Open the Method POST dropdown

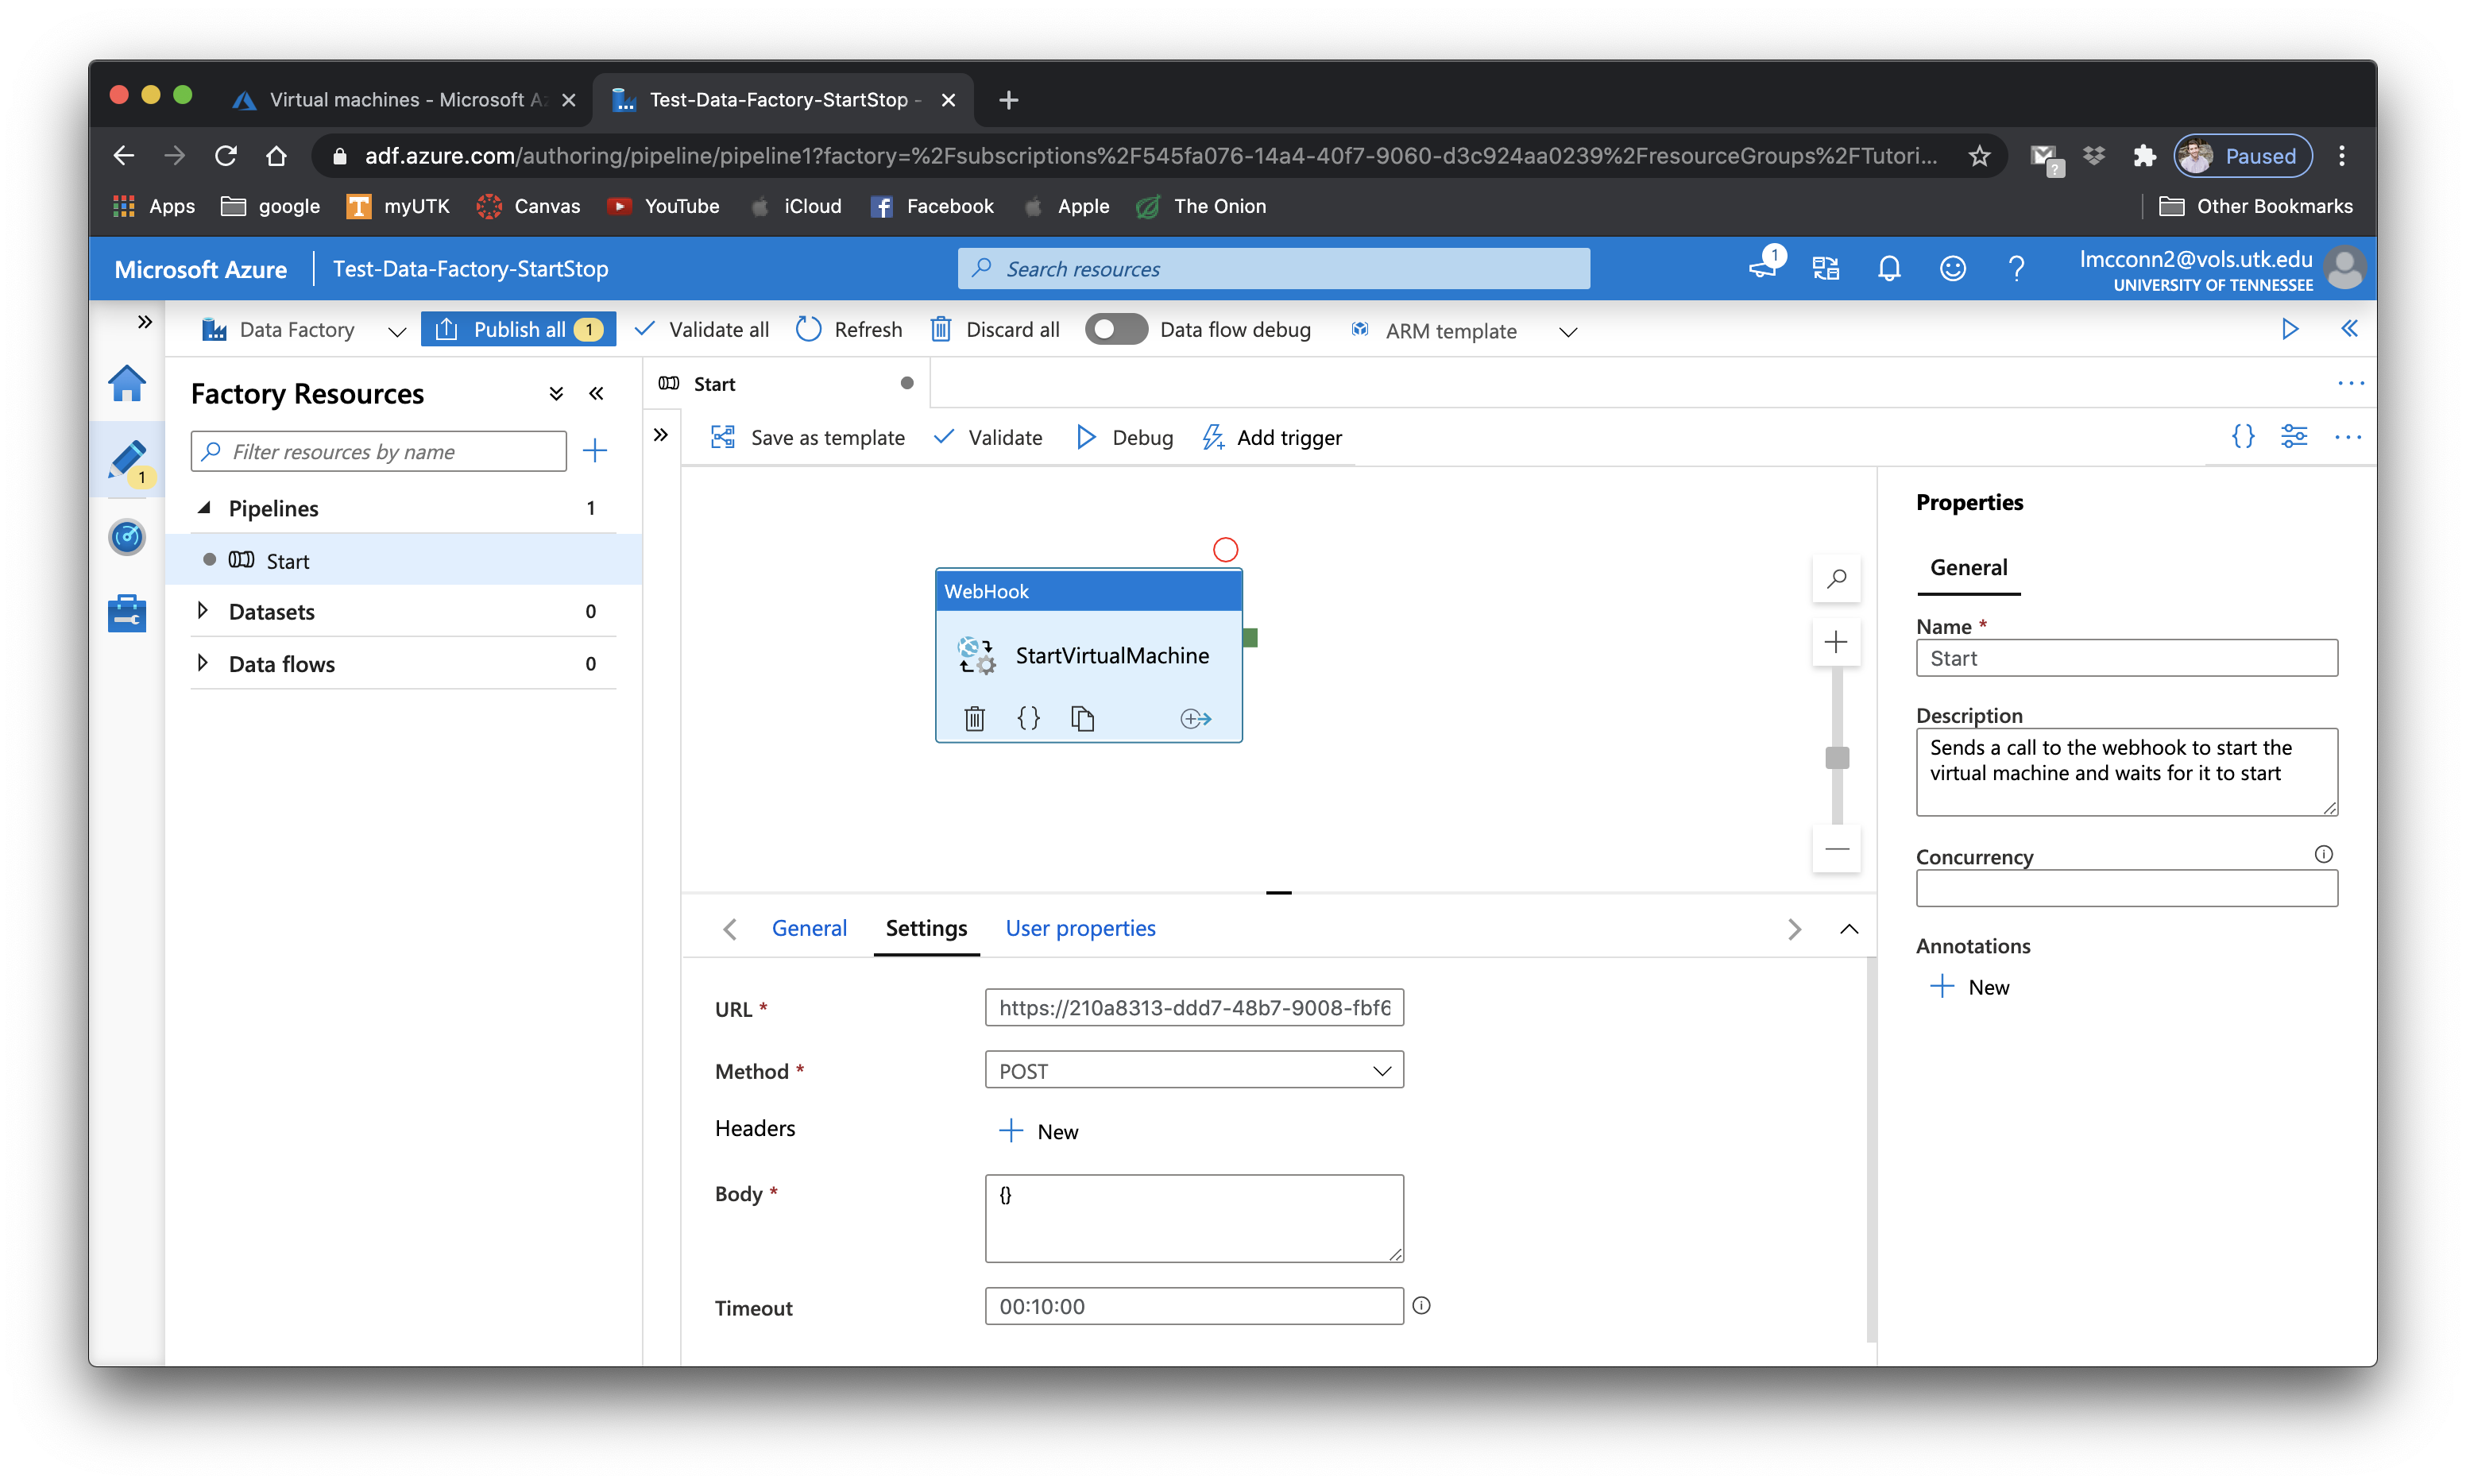1194,1070
